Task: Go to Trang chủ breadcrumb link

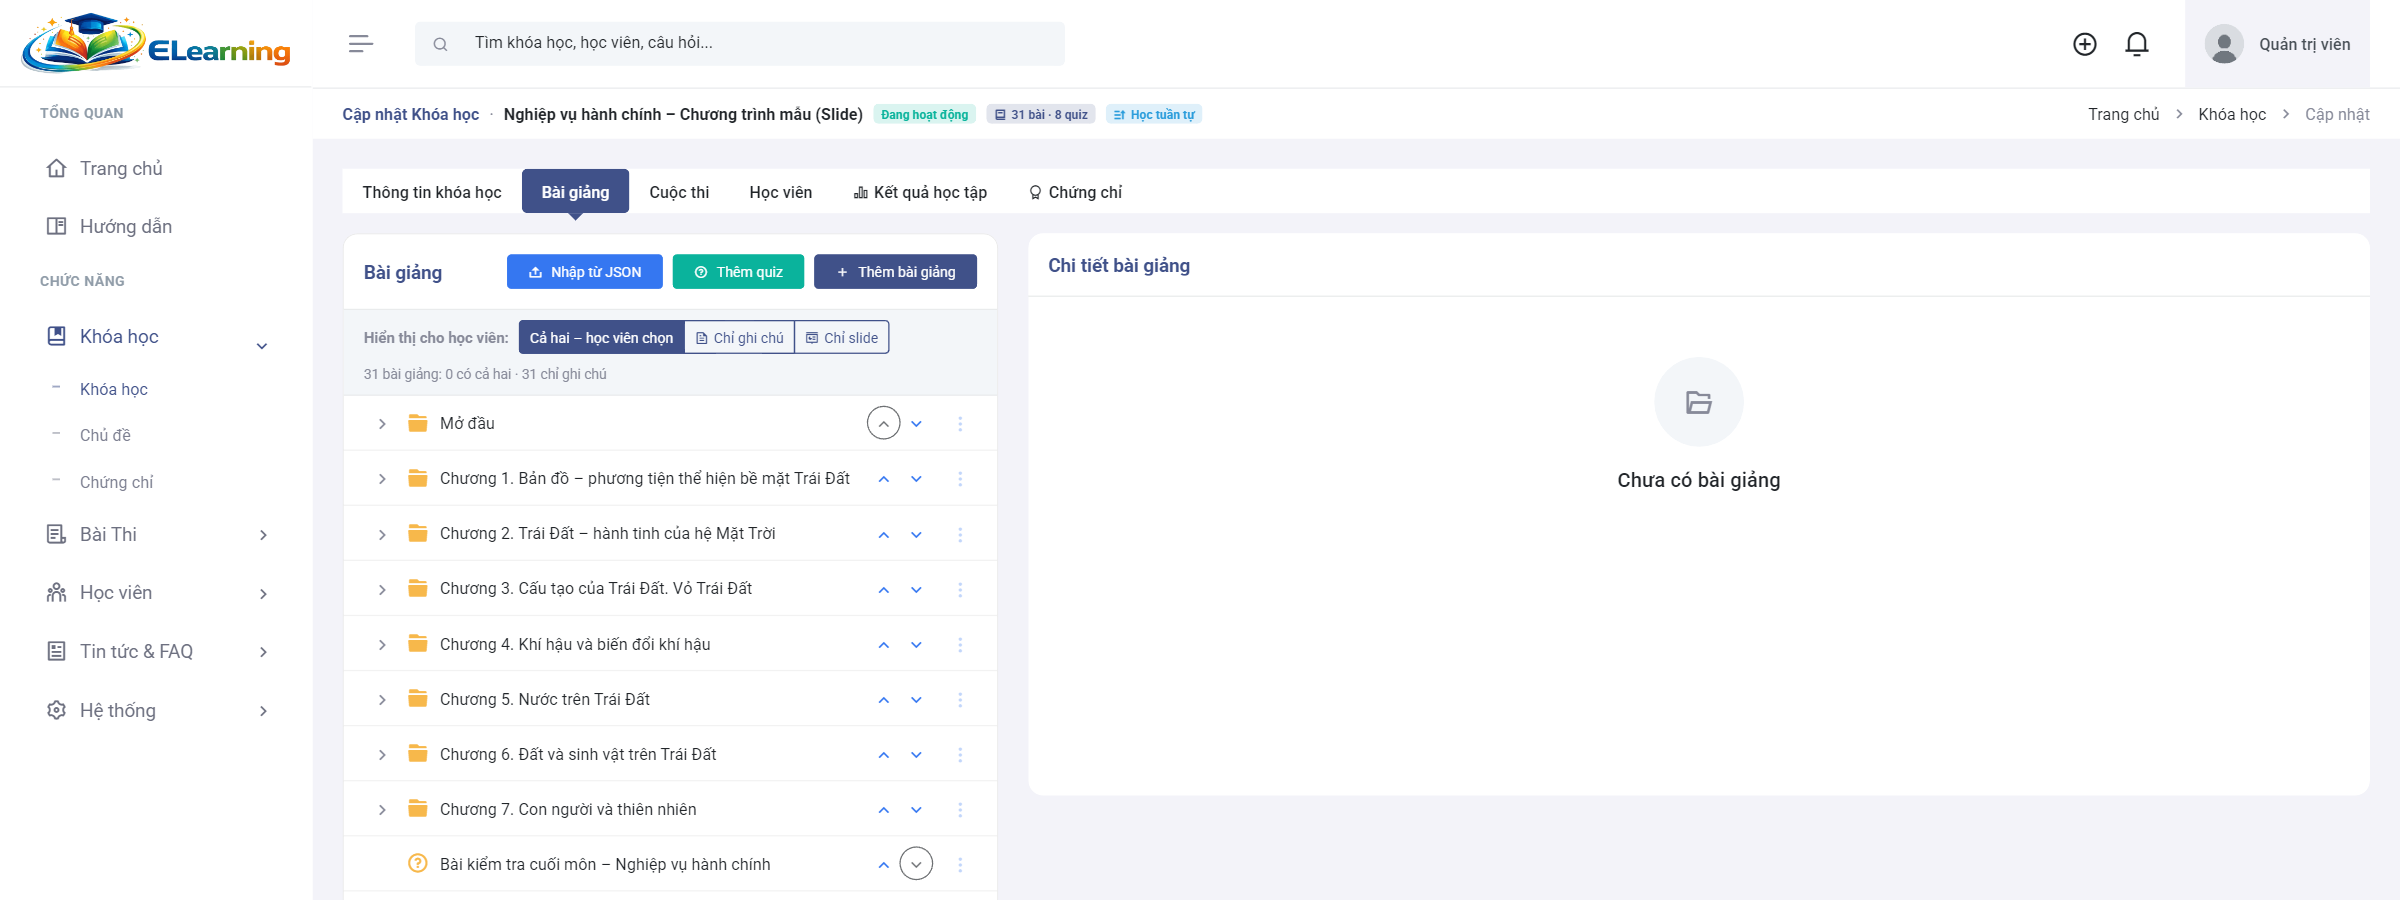Action: (x=2123, y=114)
